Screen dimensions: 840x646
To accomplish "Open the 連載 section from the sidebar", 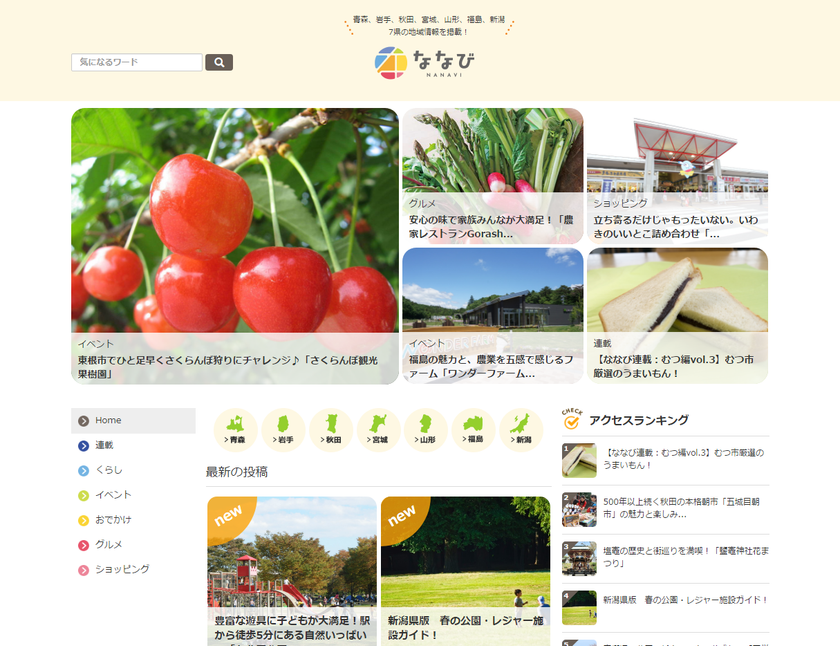I will (106, 446).
